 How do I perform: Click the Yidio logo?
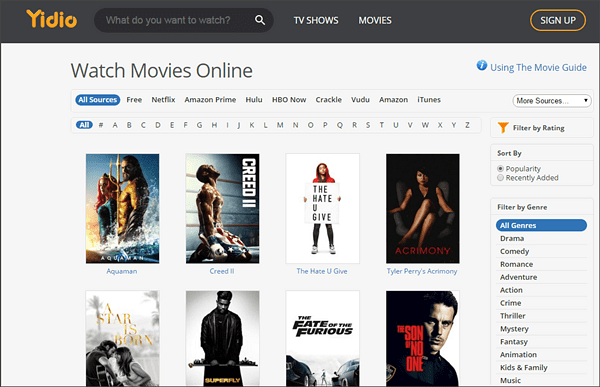(52, 19)
